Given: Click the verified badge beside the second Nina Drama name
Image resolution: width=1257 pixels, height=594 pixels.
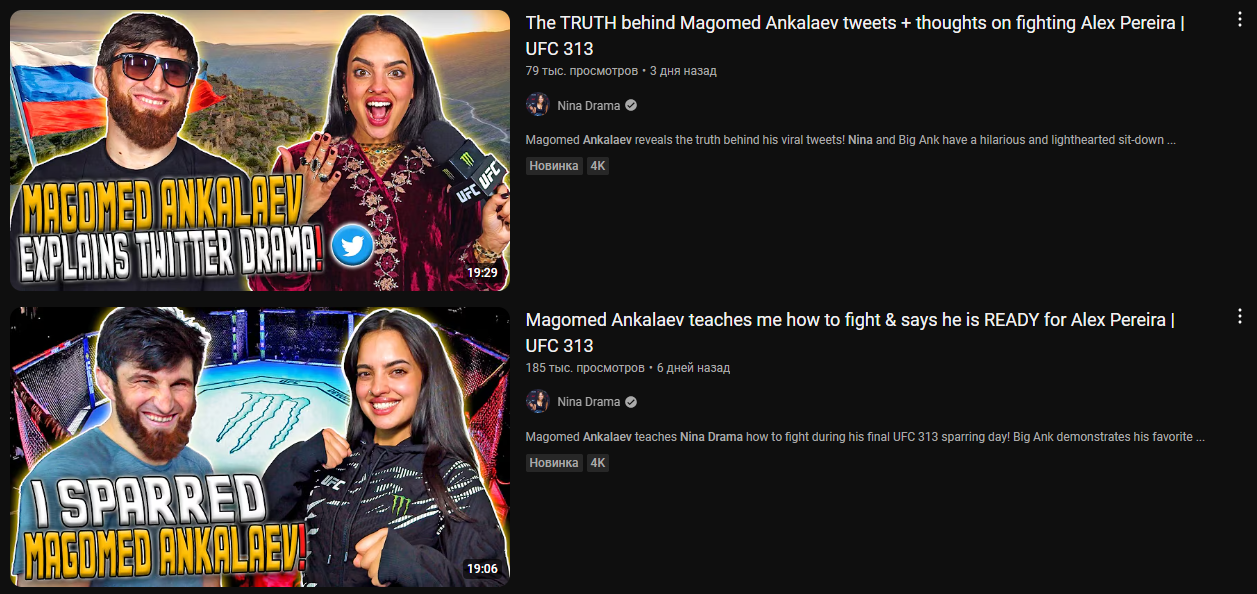Looking at the screenshot, I should (x=631, y=402).
